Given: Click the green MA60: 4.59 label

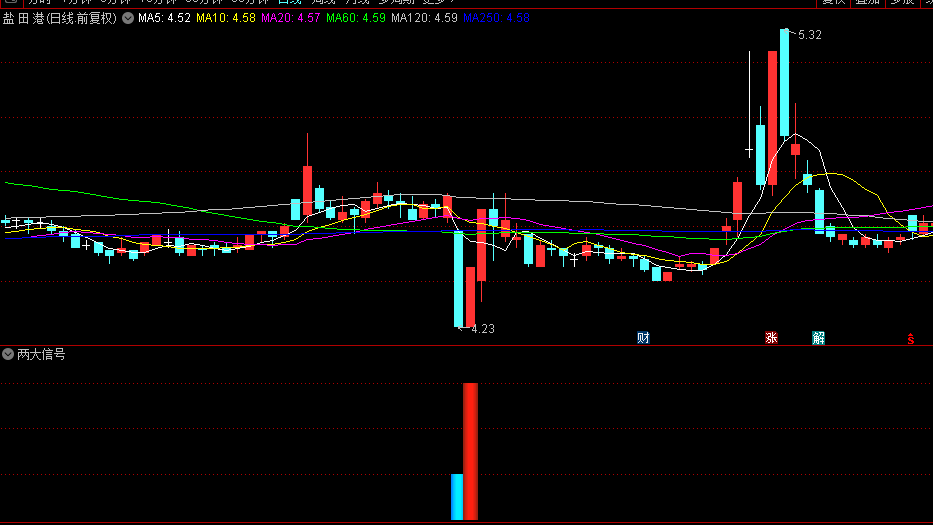Looking at the screenshot, I should [x=356, y=18].
